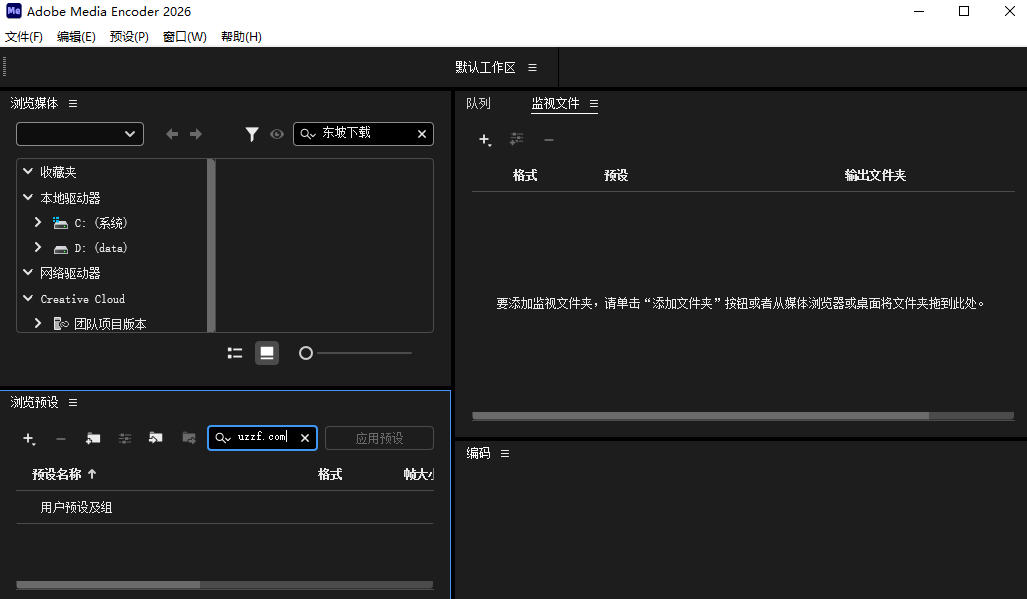Select the 团队项目版本 icon
Viewport: 1027px width, 599px height.
click(61, 323)
